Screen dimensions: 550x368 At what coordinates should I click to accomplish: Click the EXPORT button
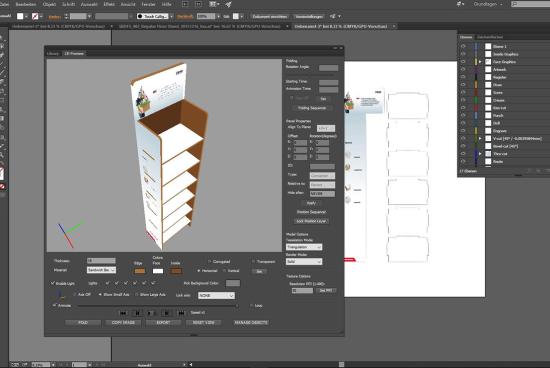coord(163,322)
